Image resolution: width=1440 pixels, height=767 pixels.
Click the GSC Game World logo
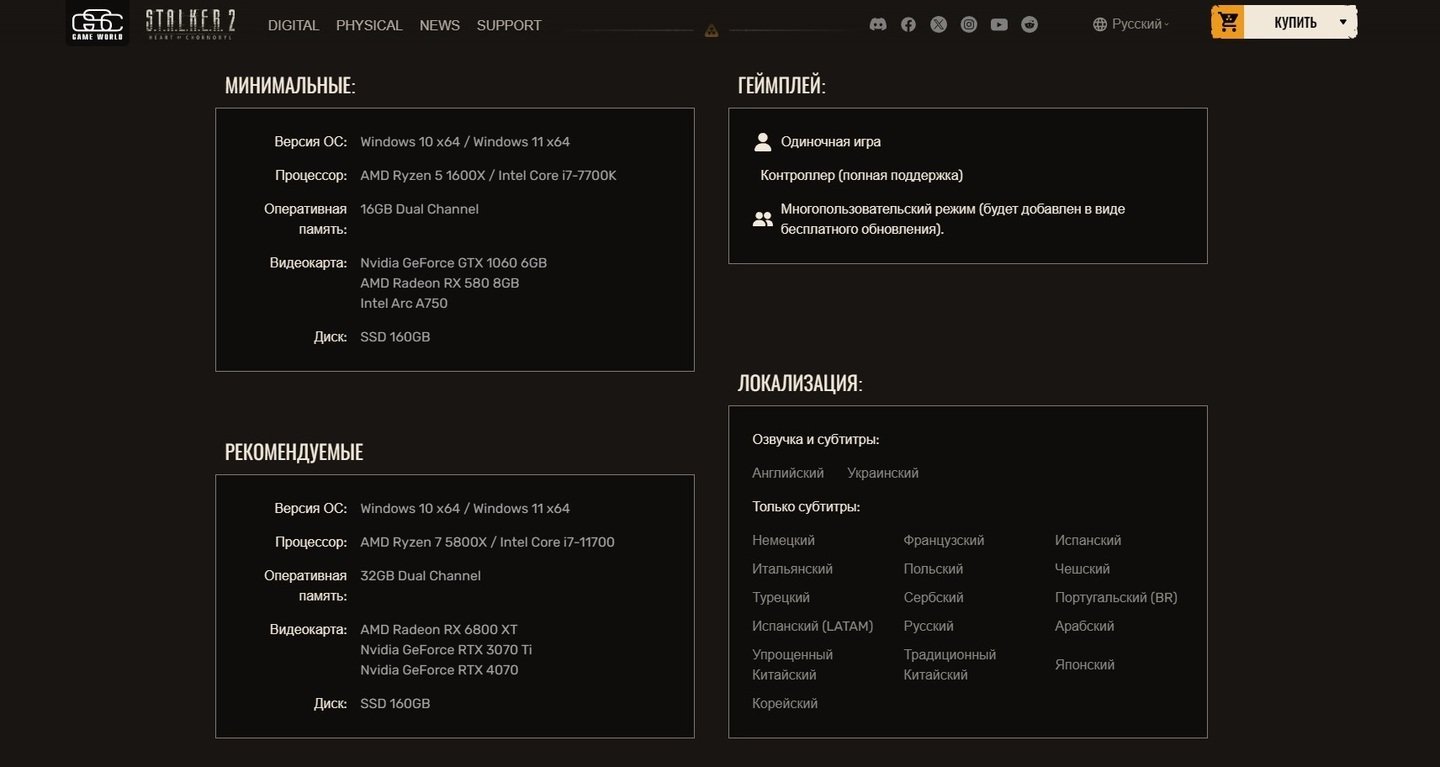[x=97, y=22]
